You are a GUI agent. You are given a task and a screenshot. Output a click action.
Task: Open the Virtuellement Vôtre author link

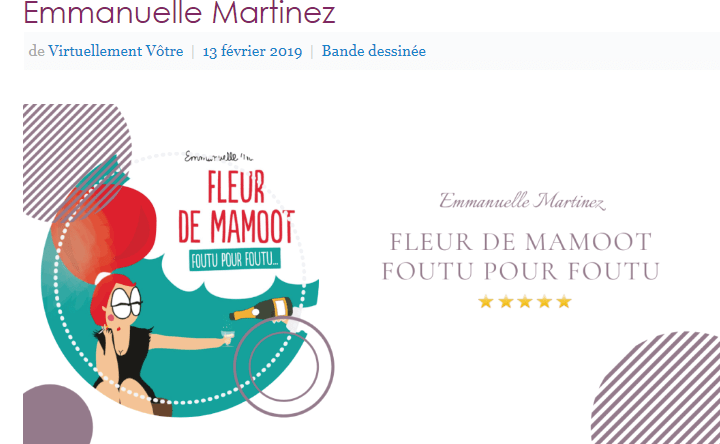pyautogui.click(x=115, y=51)
